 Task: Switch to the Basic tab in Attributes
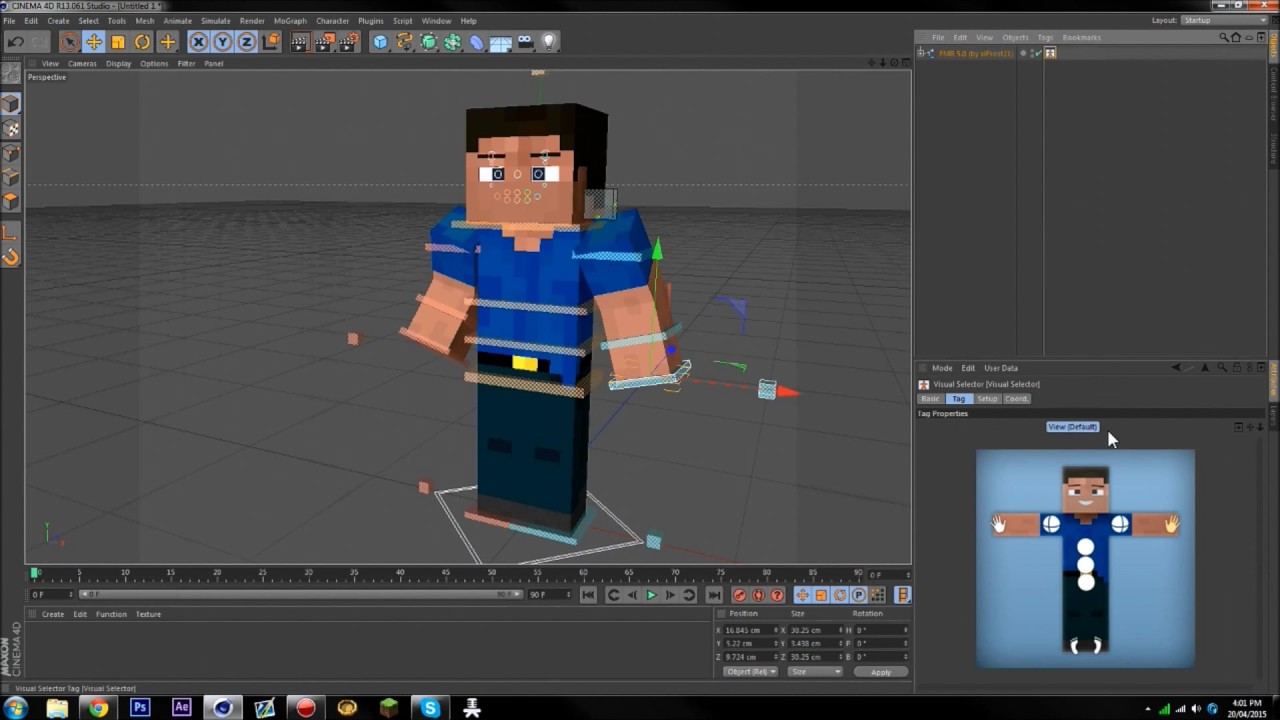930,399
